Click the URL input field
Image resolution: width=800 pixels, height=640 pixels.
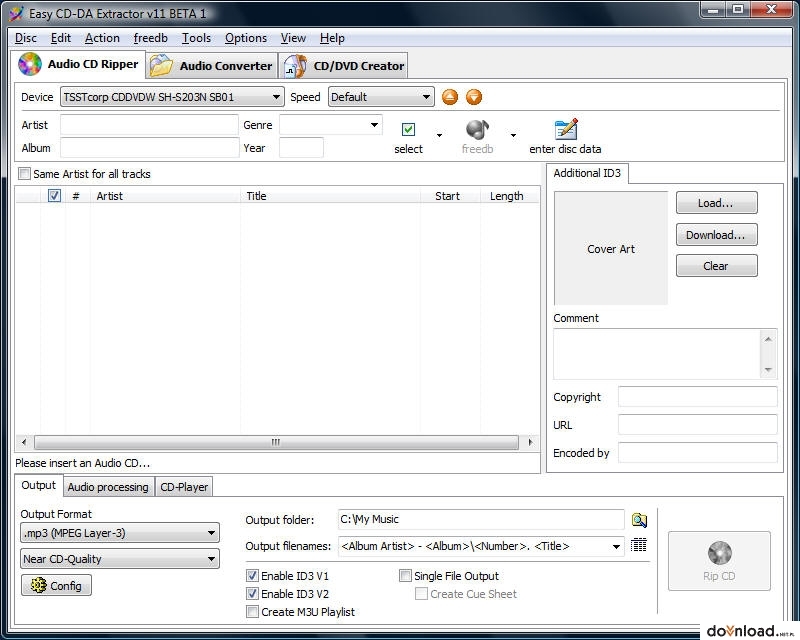697,425
